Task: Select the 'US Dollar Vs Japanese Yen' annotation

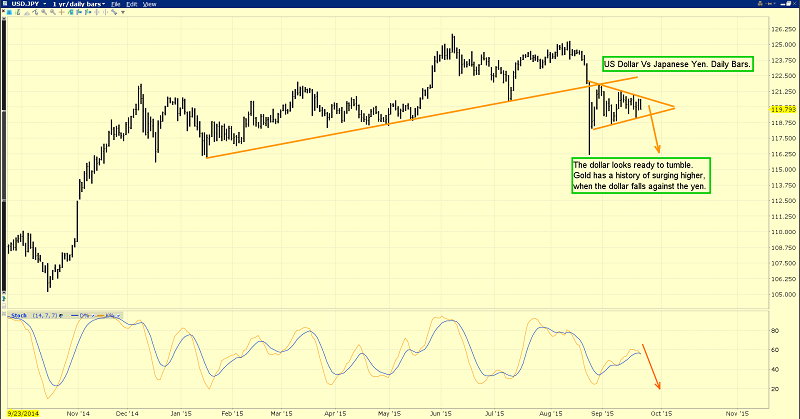Action: [x=678, y=64]
